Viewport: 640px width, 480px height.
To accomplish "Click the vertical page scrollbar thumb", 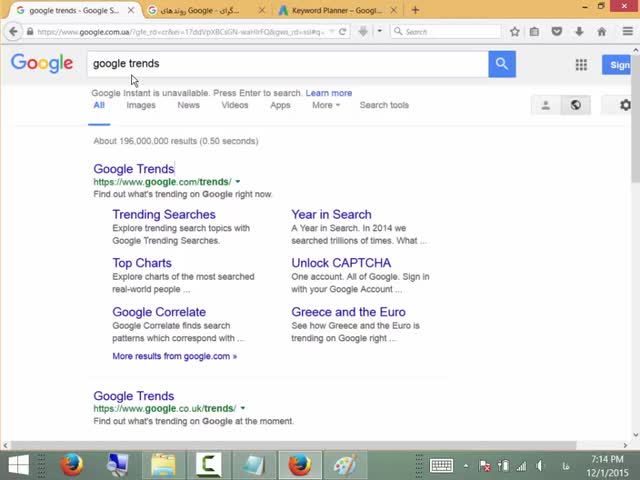I will point(635,120).
